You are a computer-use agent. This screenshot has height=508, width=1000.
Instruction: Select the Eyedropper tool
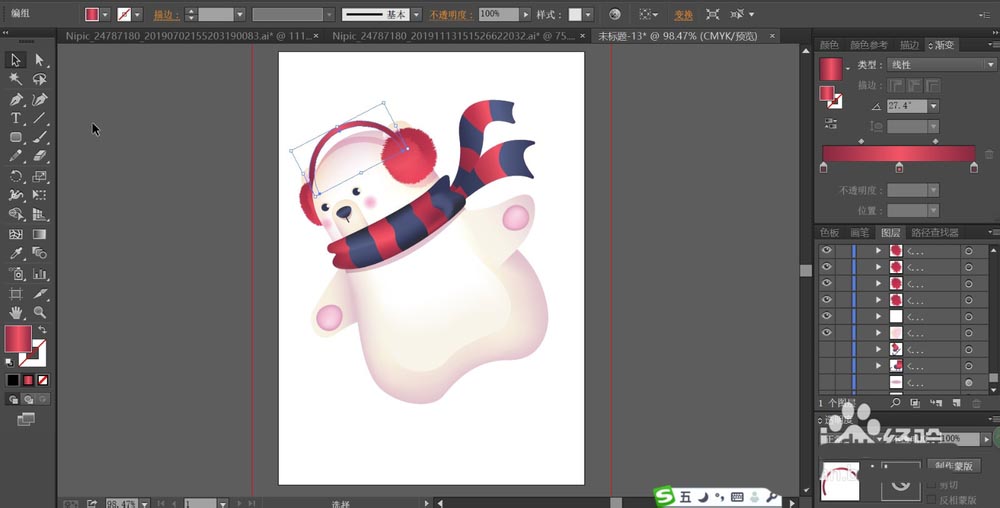[16, 253]
